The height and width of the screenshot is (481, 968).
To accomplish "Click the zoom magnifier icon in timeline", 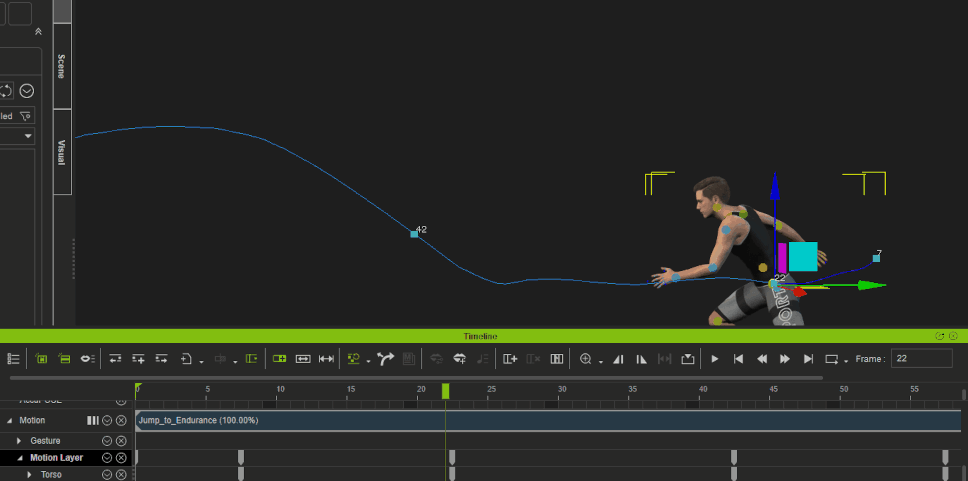I will pyautogui.click(x=586, y=359).
